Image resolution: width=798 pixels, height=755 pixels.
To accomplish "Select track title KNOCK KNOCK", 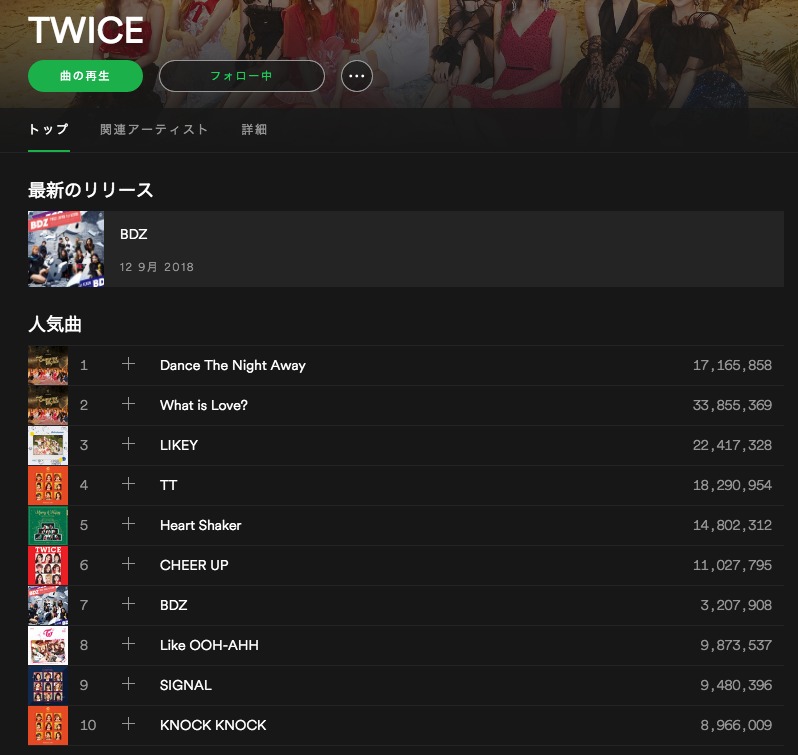I will click(213, 725).
